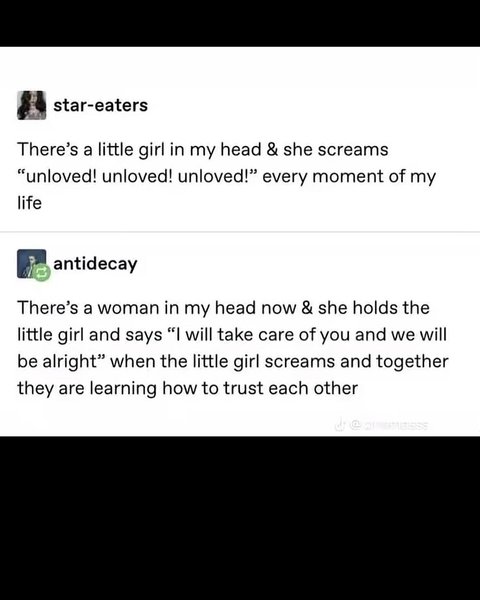Select the line starting "There's a little girl"
Image resolution: width=480 pixels, height=600 pixels.
[x=202, y=150]
